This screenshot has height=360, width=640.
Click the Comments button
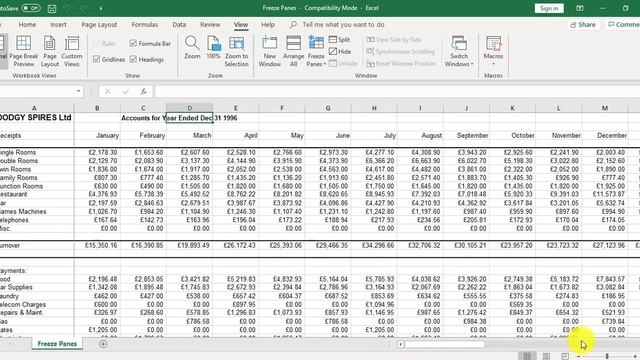point(623,25)
